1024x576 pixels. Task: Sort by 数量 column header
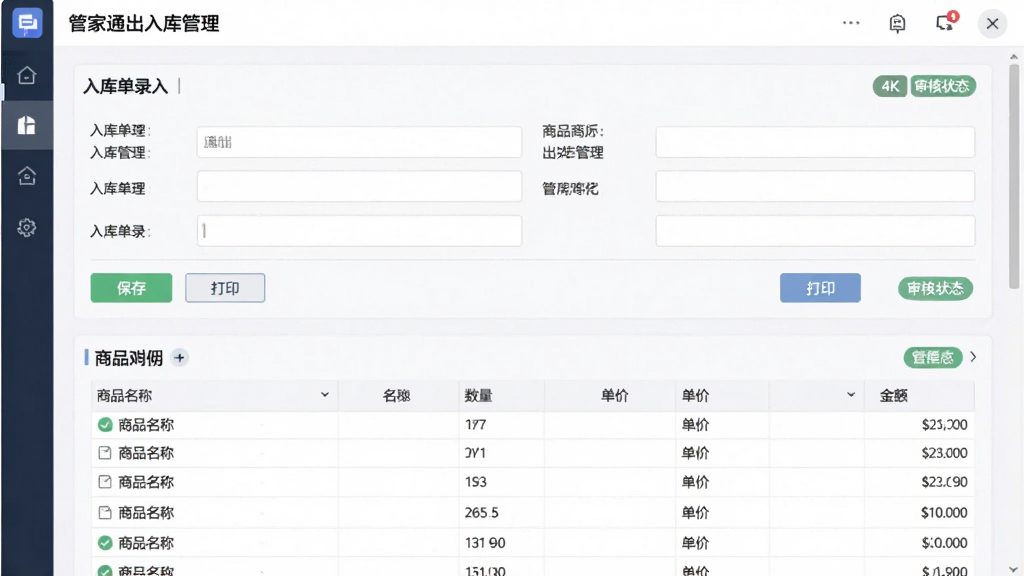[479, 396]
